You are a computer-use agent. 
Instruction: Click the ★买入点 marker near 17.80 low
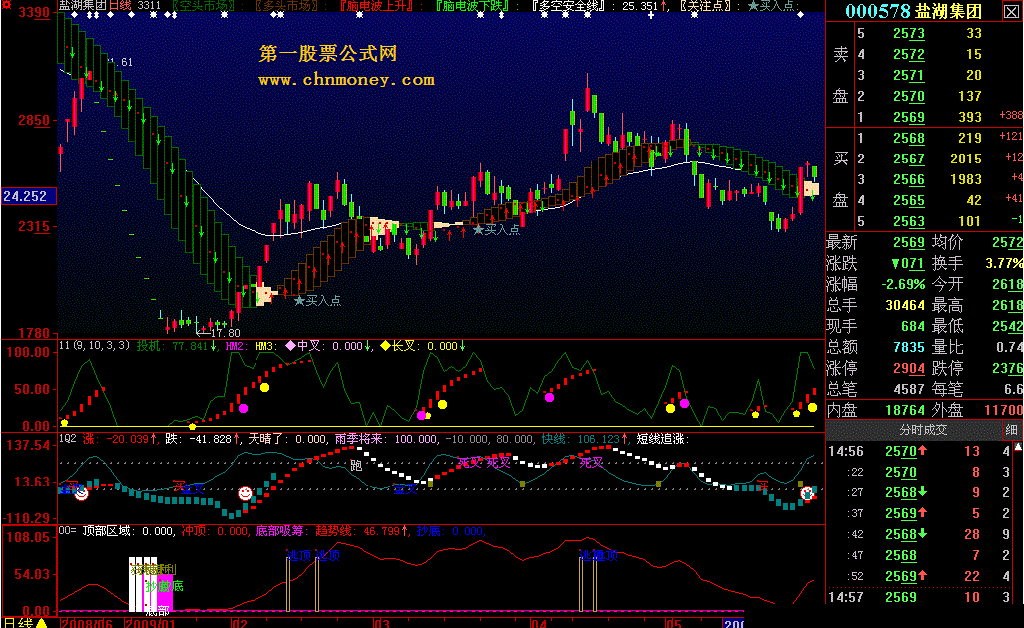coord(317,300)
